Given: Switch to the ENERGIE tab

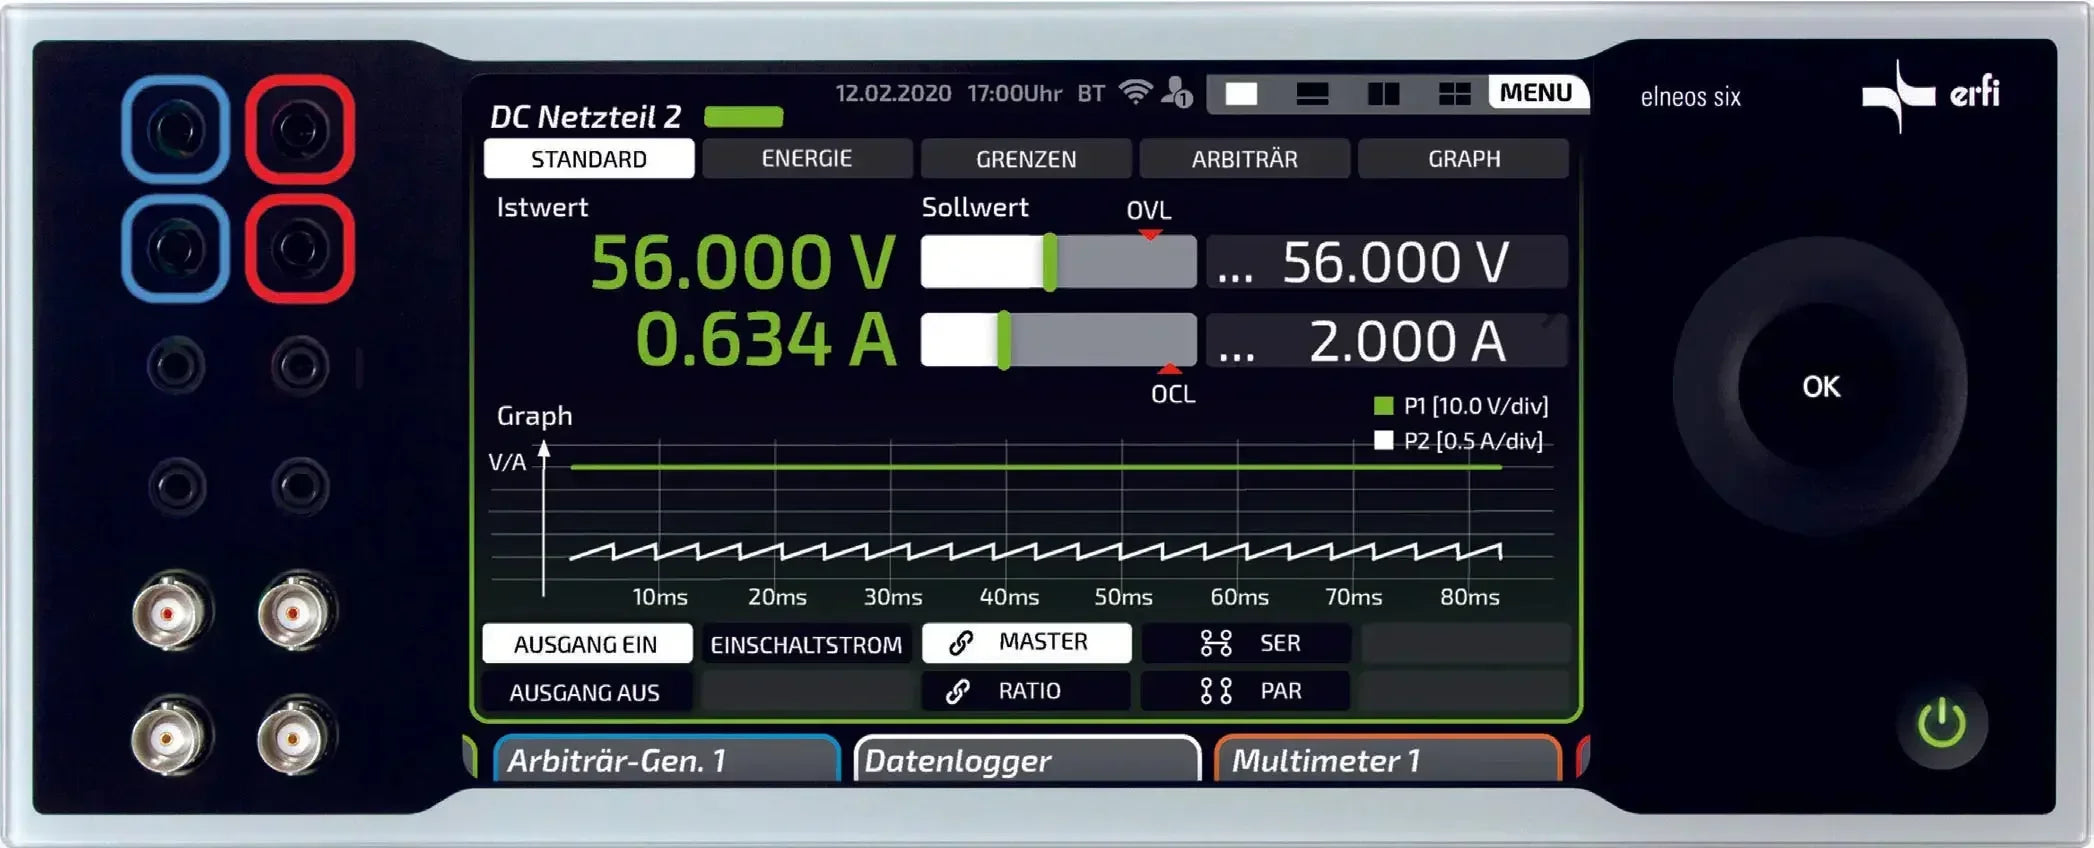Looking at the screenshot, I should click(807, 159).
